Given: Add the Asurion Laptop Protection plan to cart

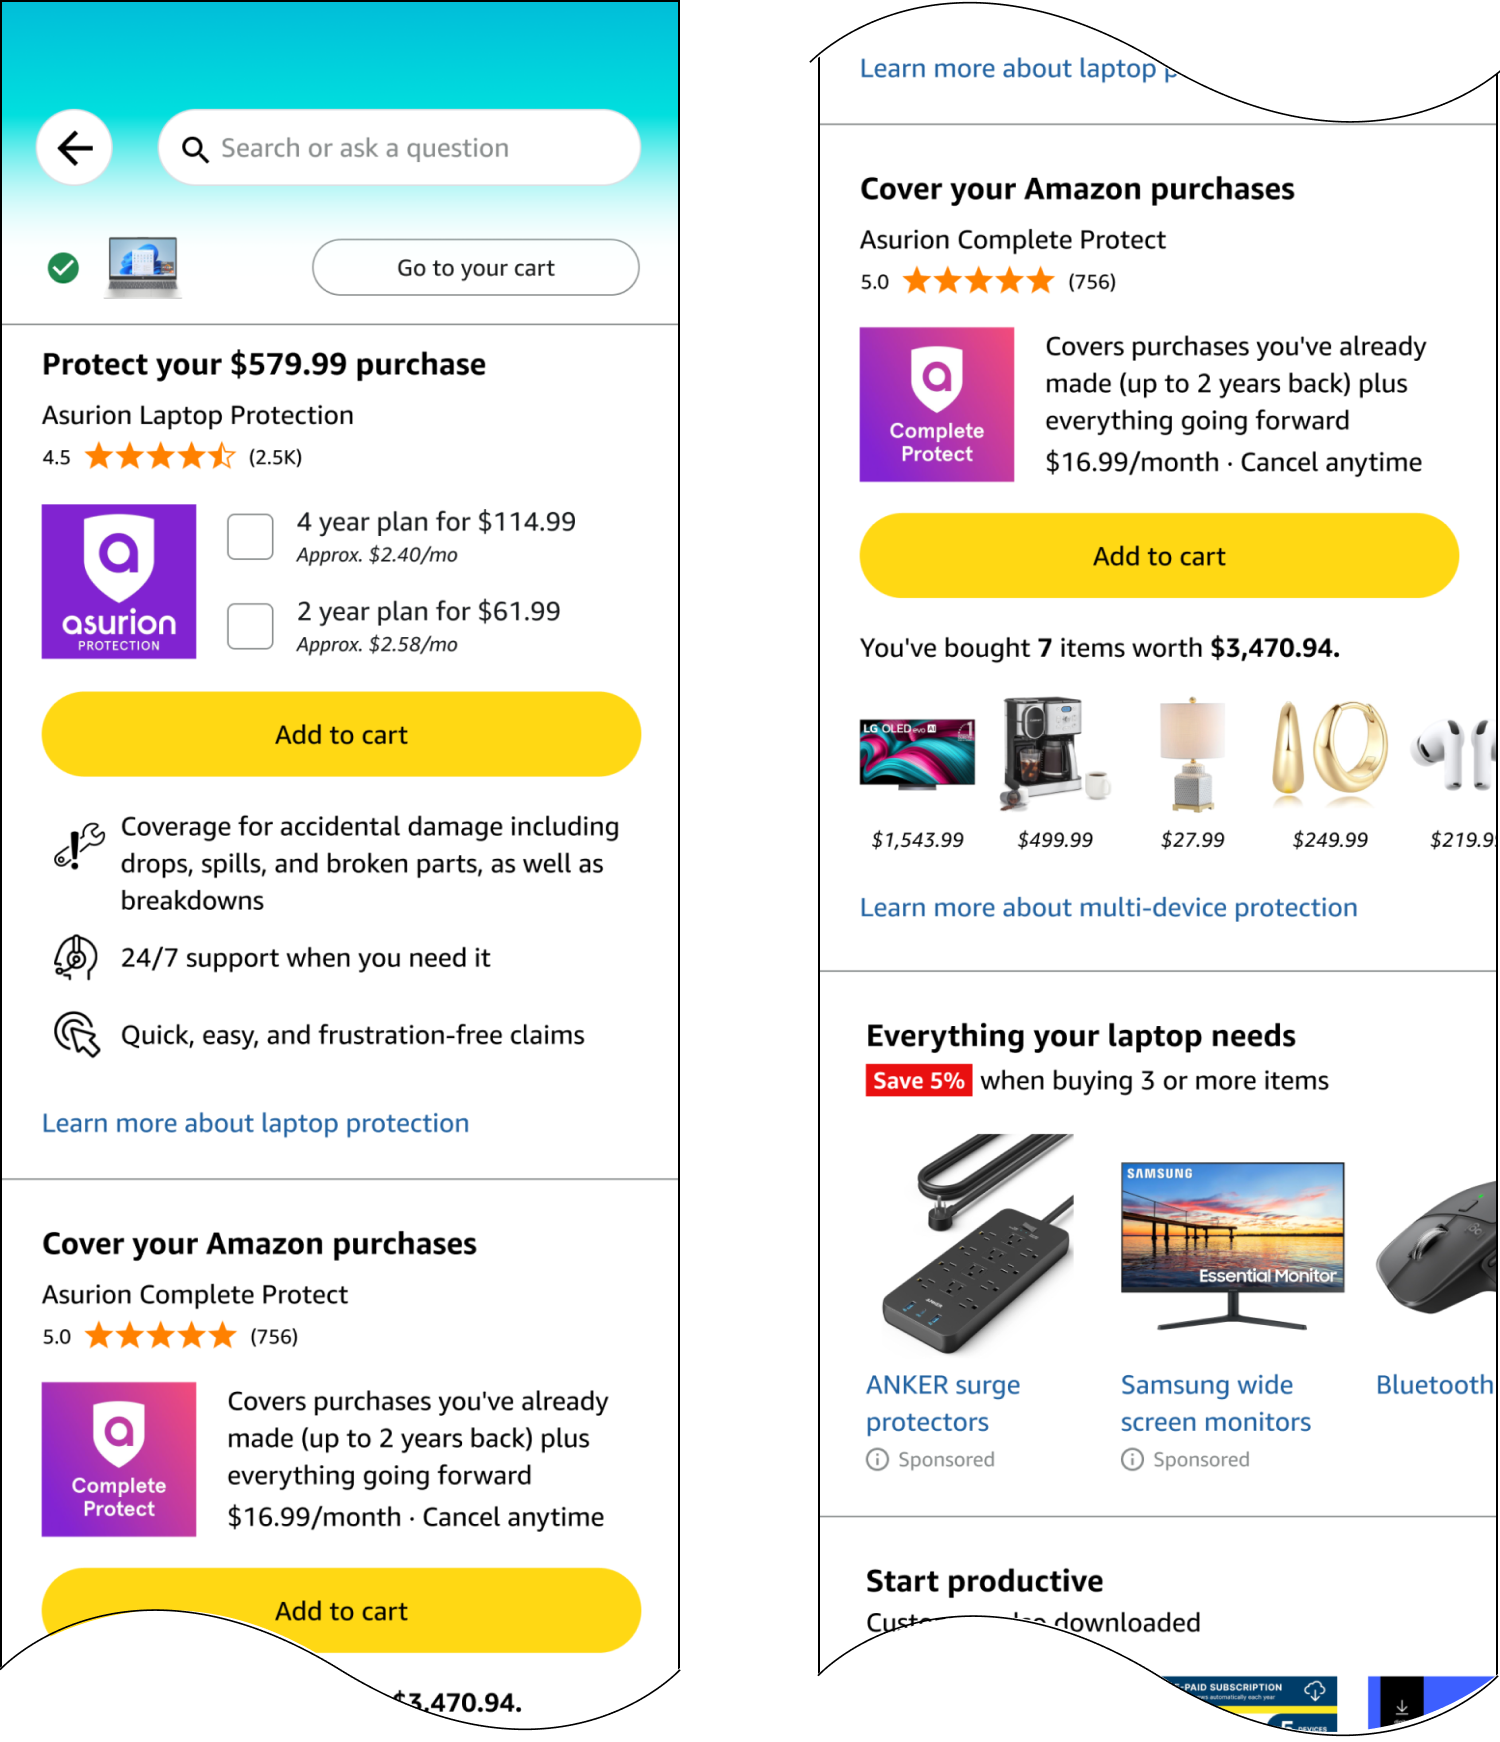Looking at the screenshot, I should click(341, 735).
